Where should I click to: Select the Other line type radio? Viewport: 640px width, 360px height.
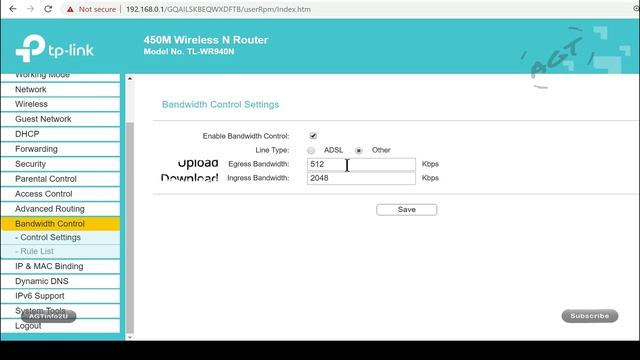(x=359, y=151)
